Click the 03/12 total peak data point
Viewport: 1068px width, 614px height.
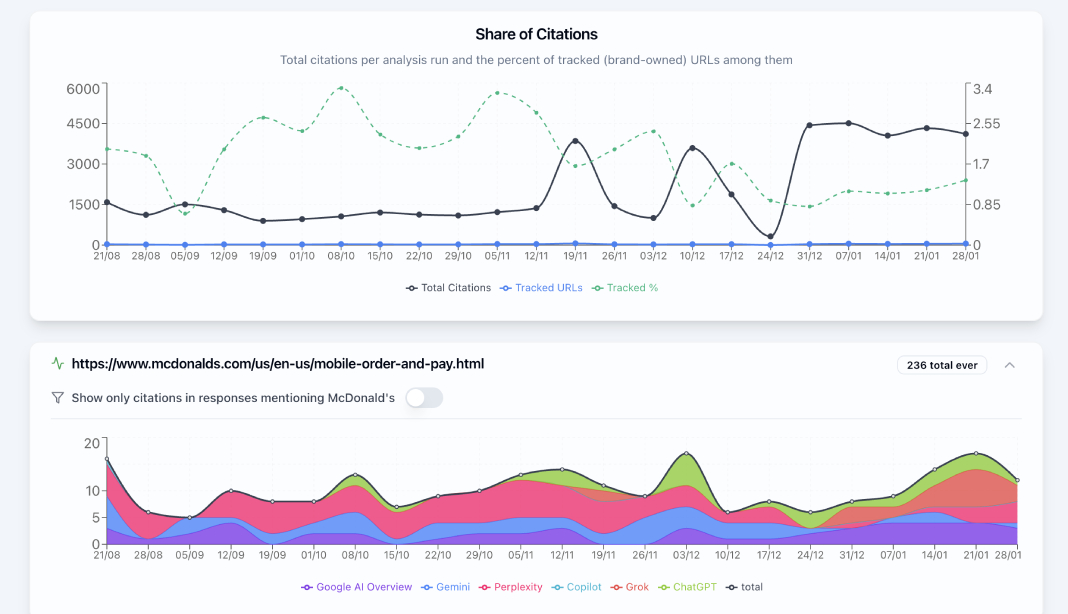tap(686, 453)
